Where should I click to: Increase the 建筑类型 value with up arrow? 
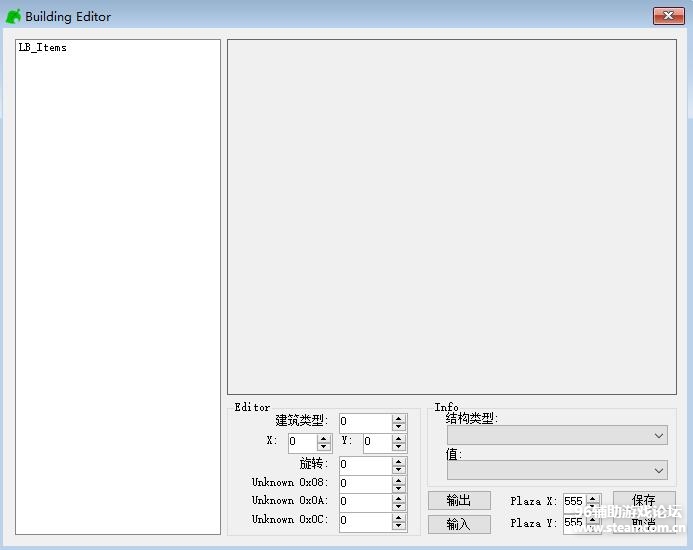399,418
